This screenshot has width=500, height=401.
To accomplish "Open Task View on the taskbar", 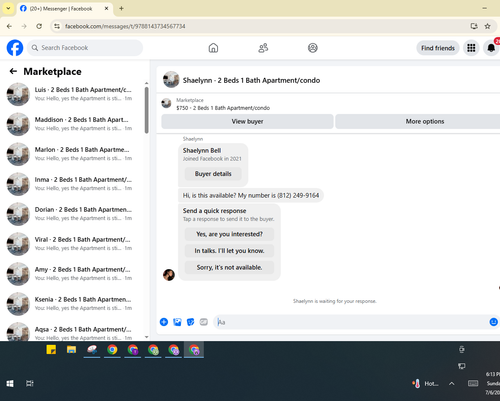I will point(30,384).
